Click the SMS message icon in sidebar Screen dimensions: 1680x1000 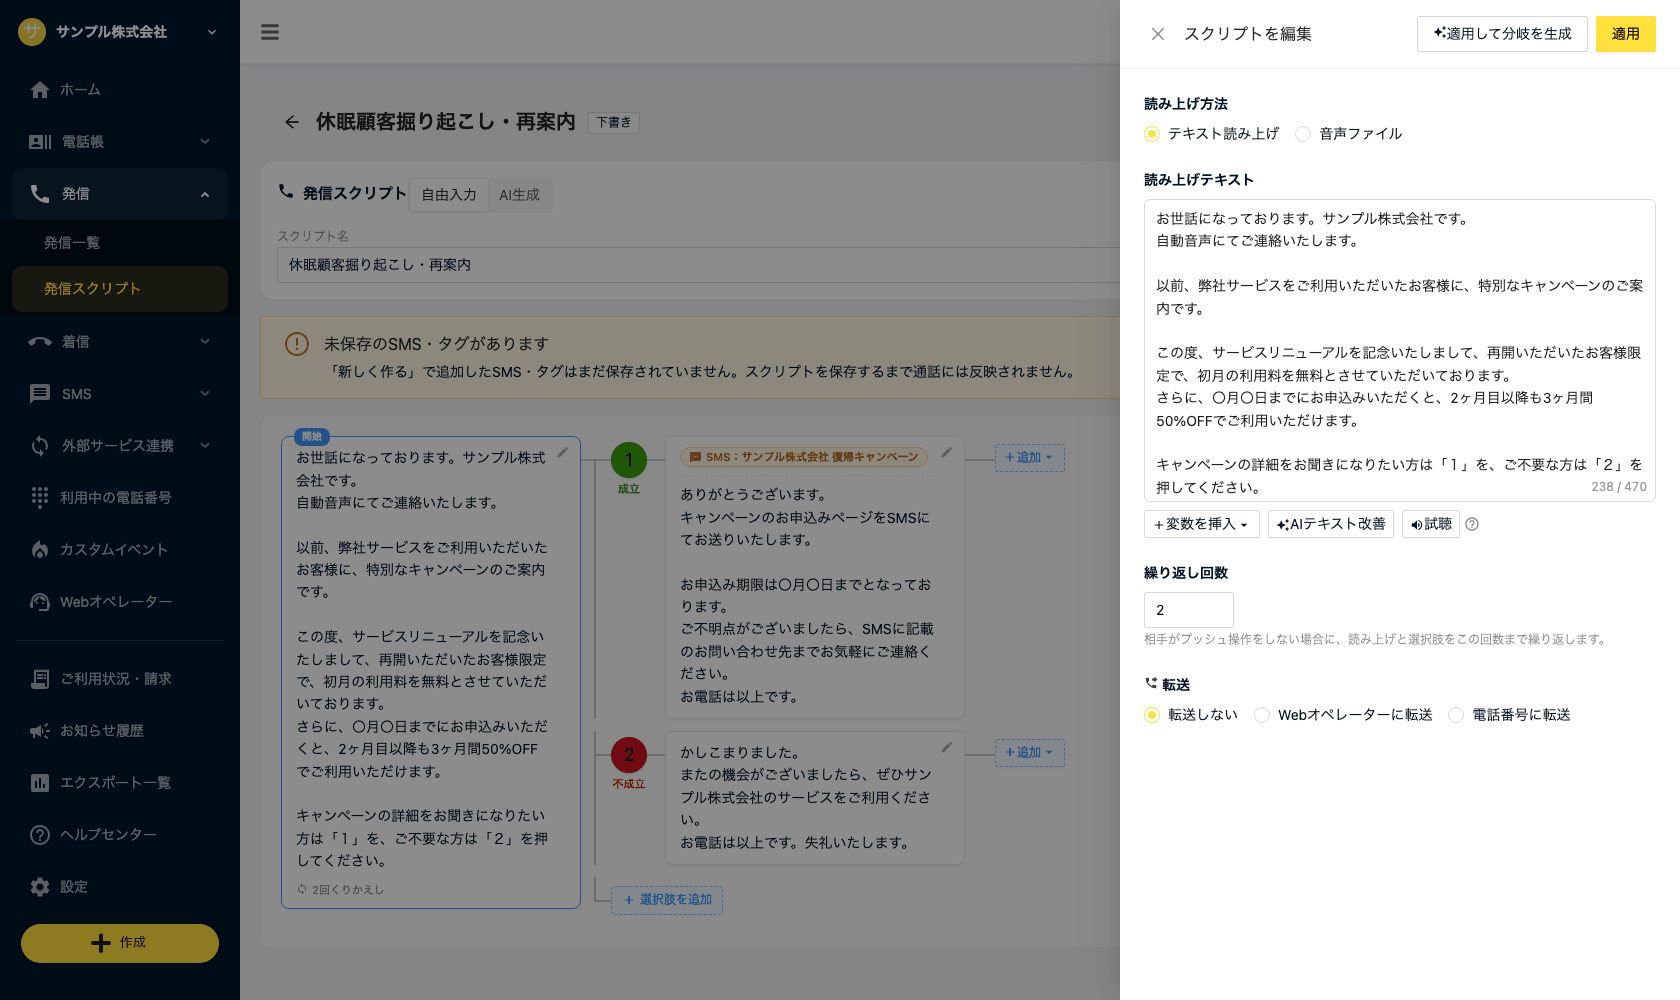click(x=40, y=394)
